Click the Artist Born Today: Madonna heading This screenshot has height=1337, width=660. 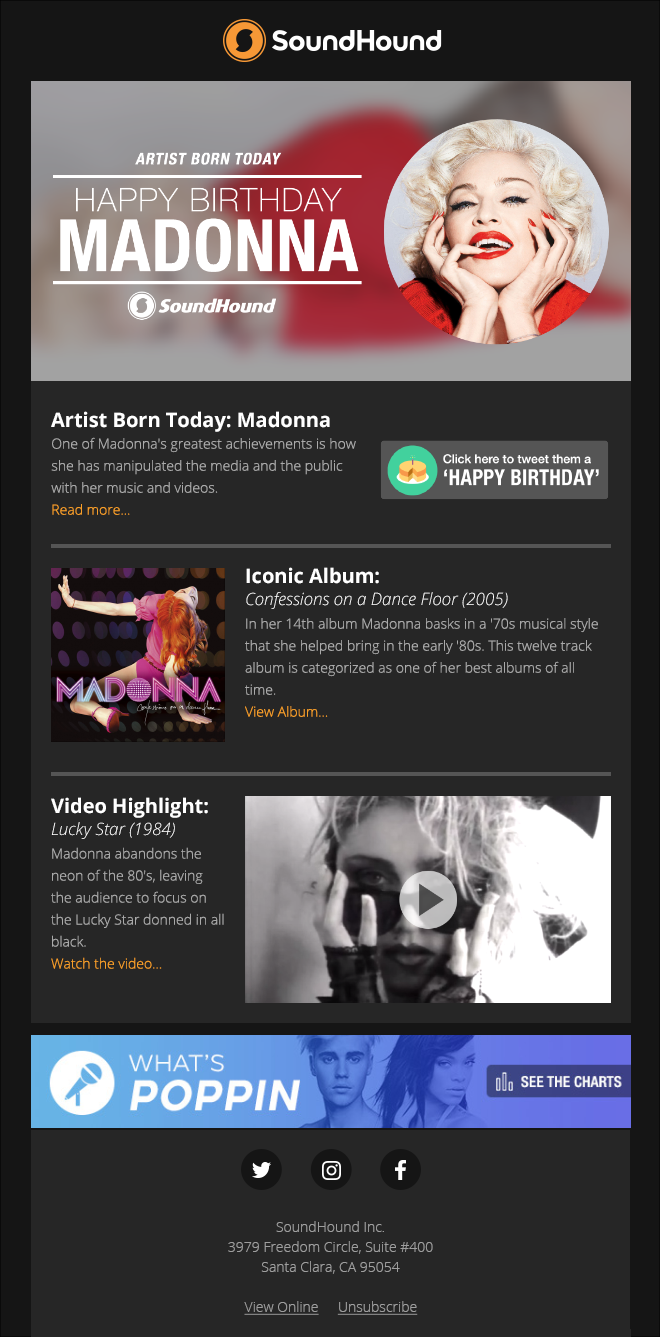coord(191,420)
